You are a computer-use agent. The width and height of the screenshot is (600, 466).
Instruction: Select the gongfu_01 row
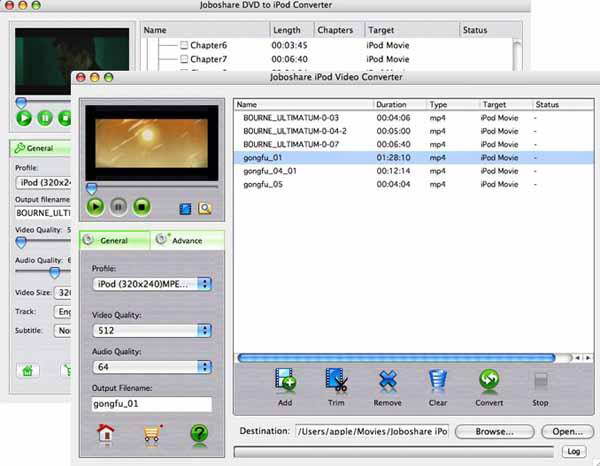(414, 158)
